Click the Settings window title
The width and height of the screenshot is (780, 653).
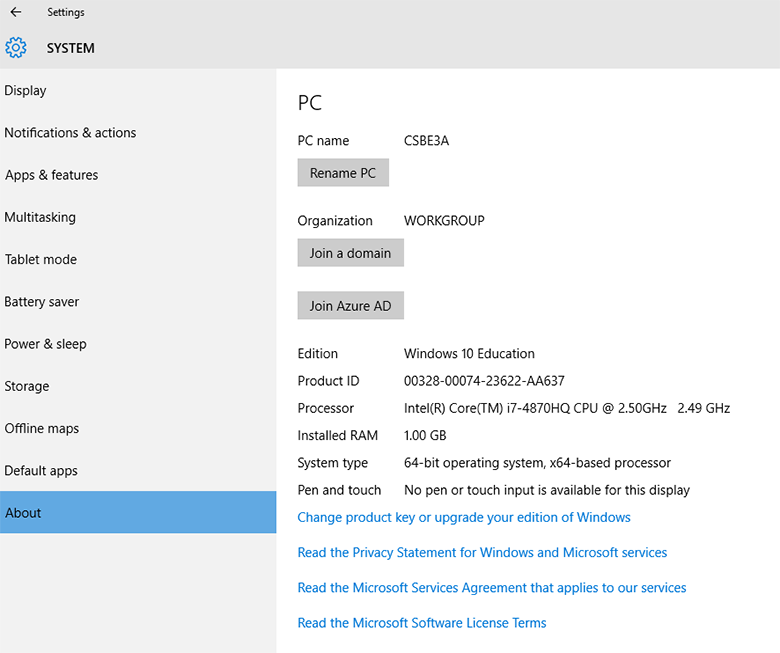66,12
